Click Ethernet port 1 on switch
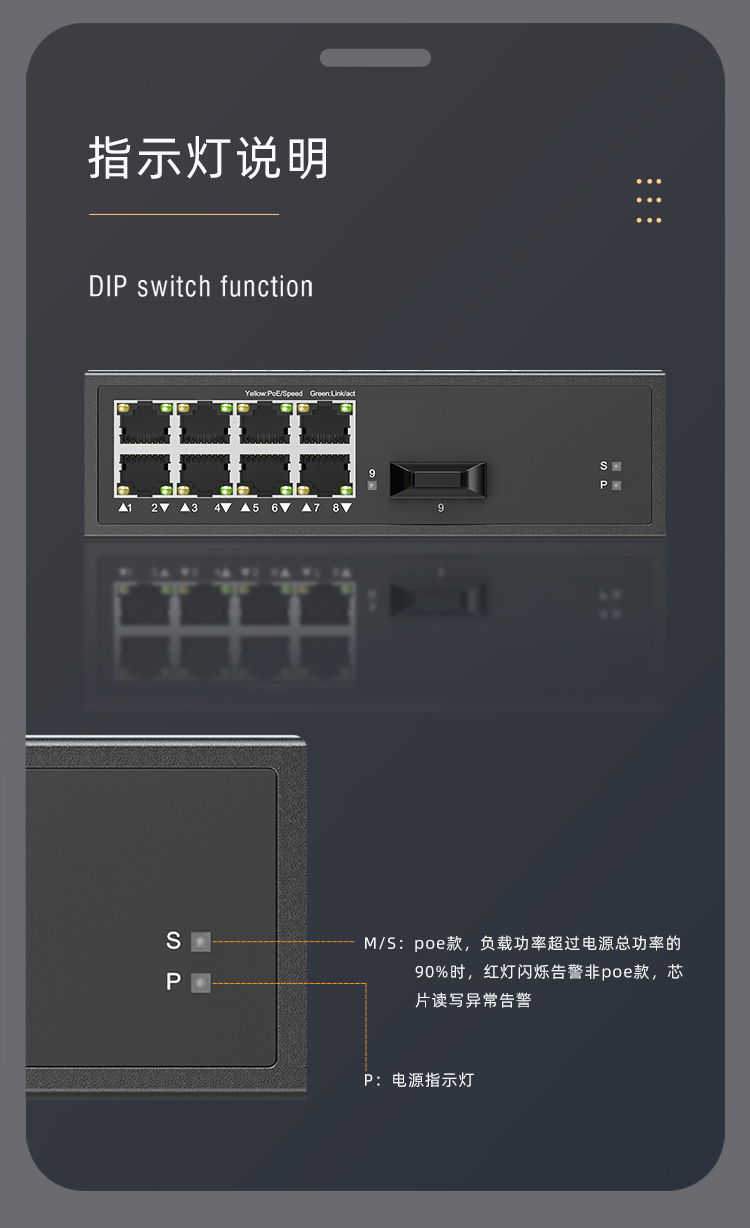750x1228 pixels. (x=145, y=424)
